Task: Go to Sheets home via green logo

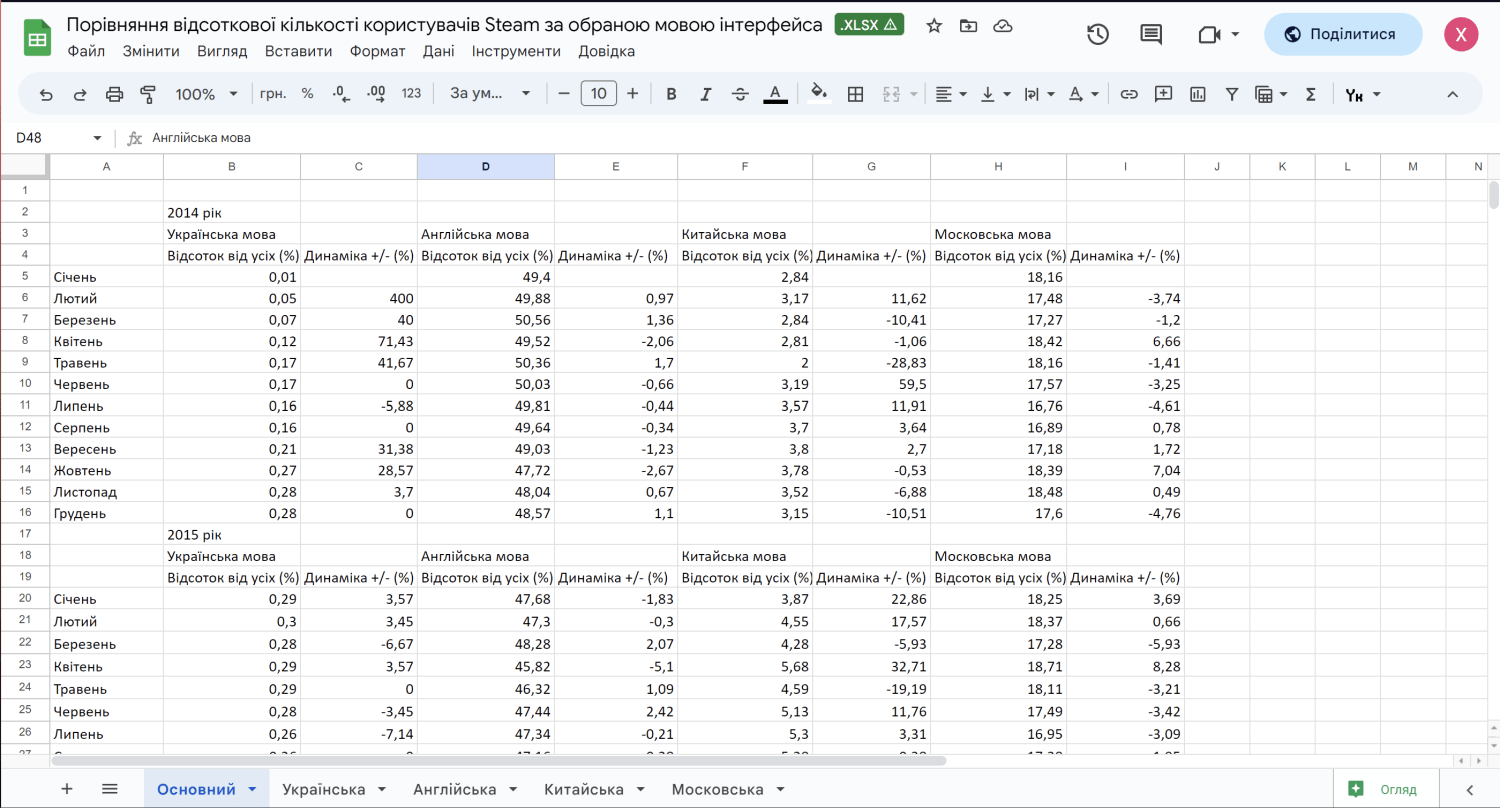Action: click(x=38, y=39)
